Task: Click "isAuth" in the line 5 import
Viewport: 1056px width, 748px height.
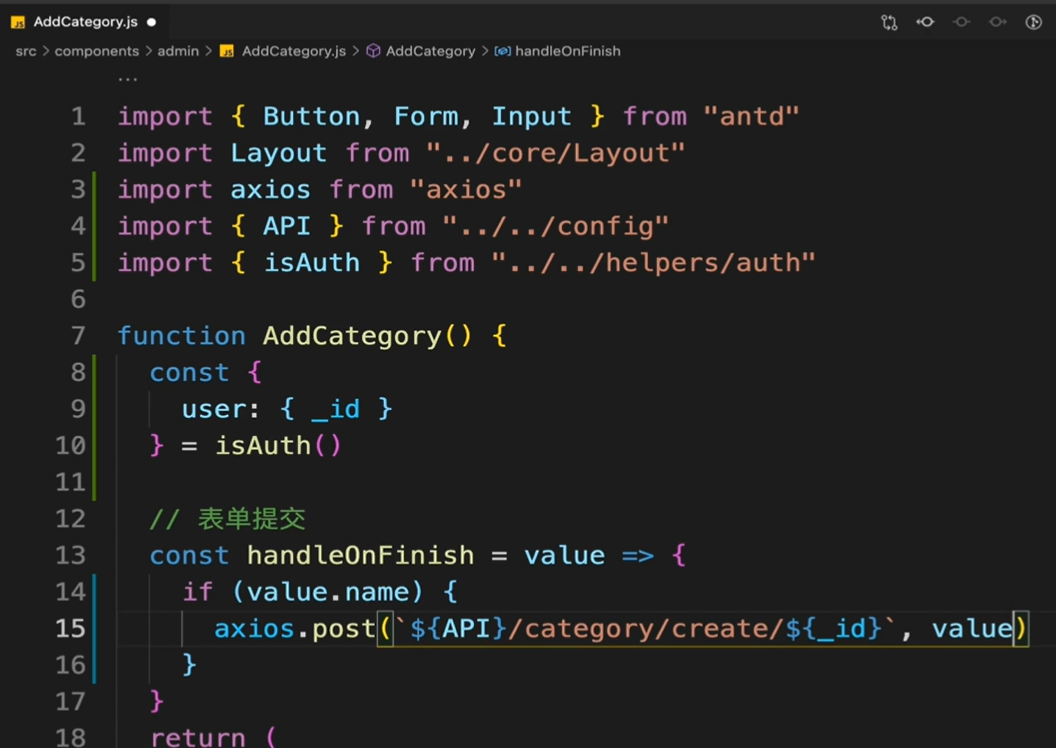Action: (312, 263)
